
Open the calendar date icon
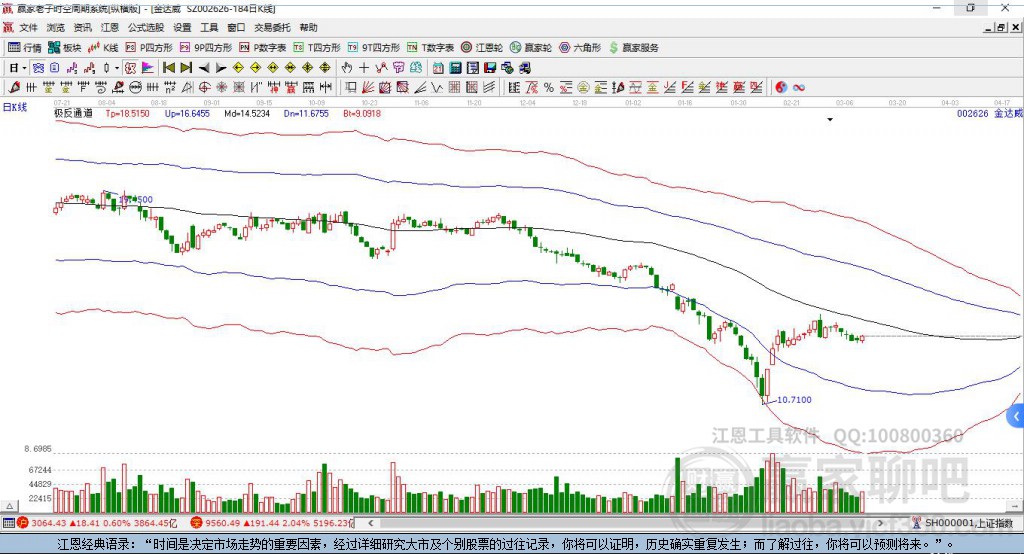pyautogui.click(x=438, y=68)
